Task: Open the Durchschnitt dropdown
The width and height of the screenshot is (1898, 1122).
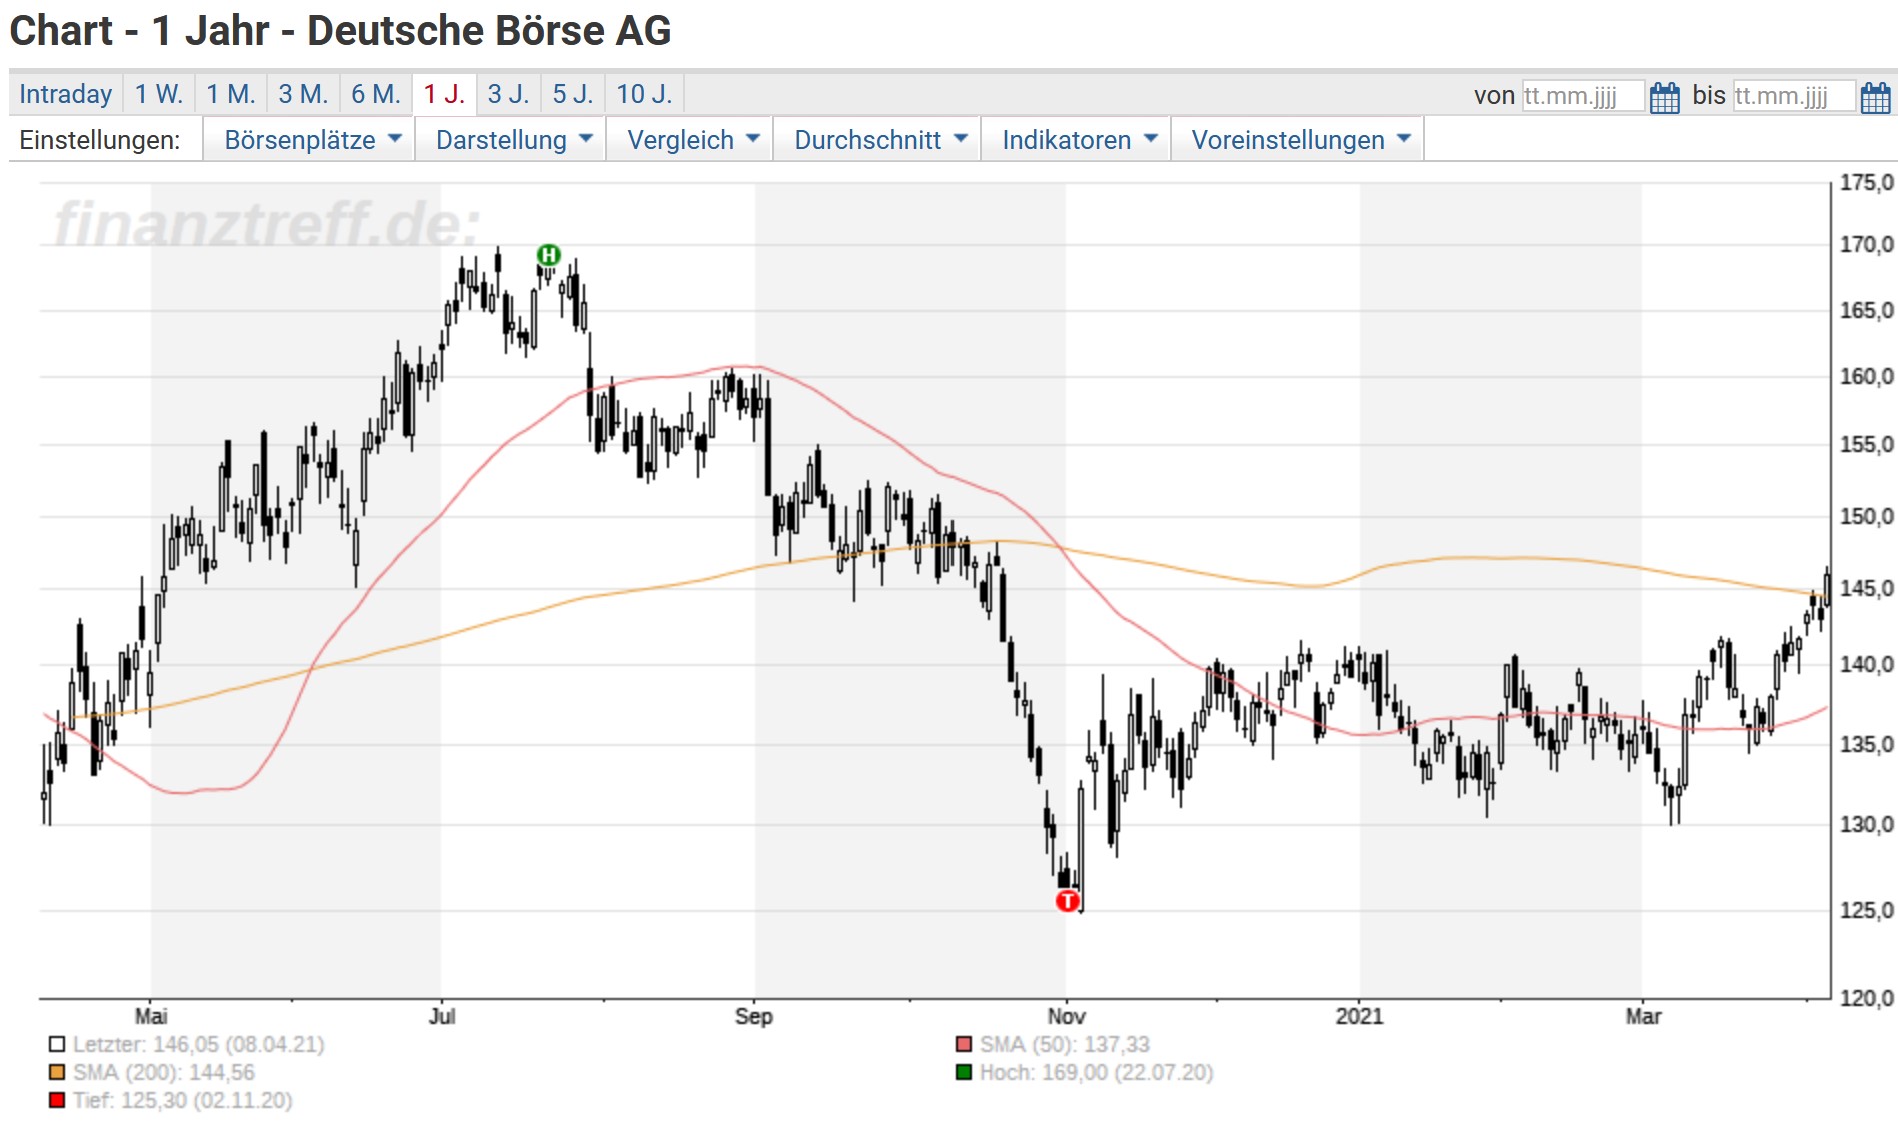Action: pos(877,140)
